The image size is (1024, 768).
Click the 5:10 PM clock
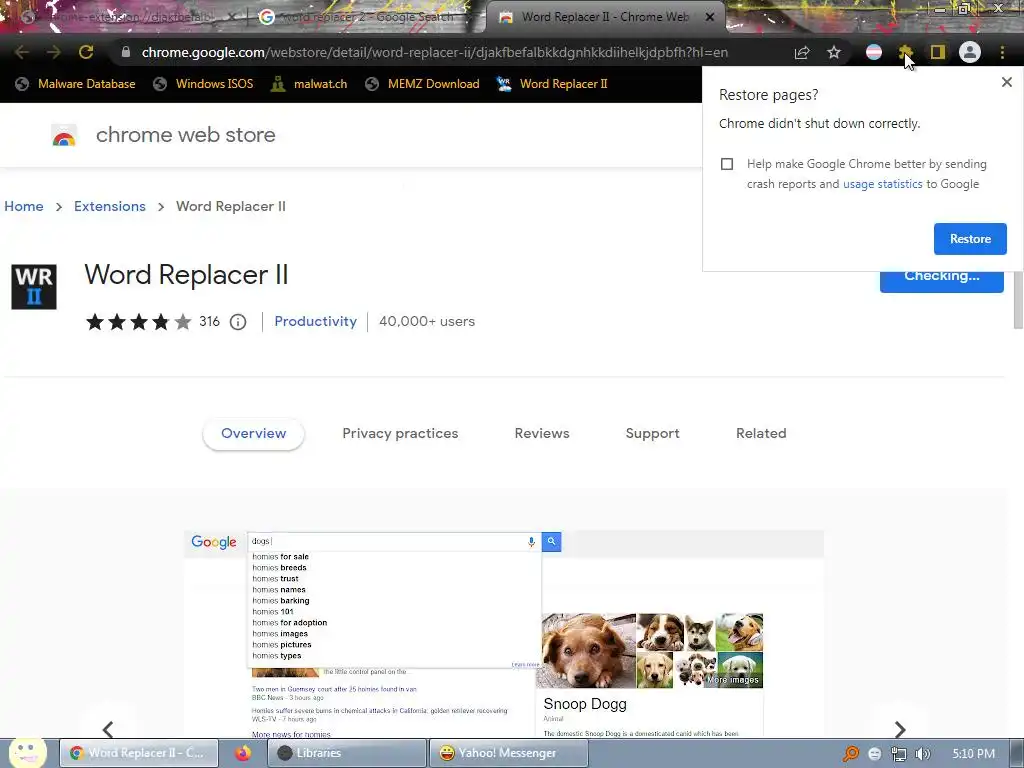pyautogui.click(x=973, y=754)
